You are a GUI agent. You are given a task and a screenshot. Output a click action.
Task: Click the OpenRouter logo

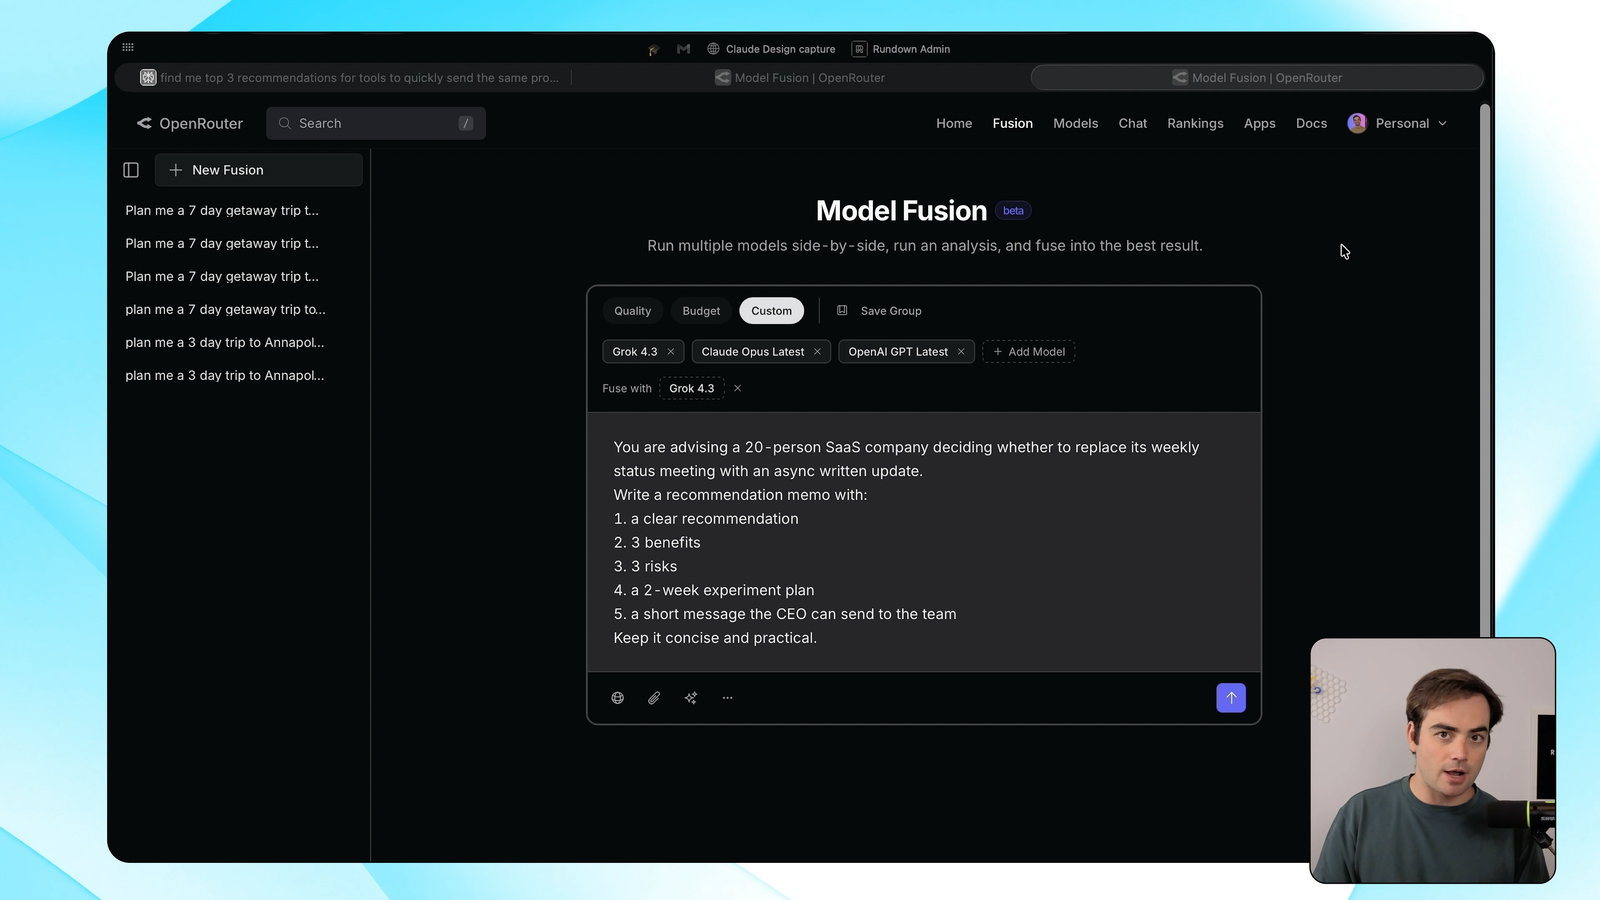point(190,123)
